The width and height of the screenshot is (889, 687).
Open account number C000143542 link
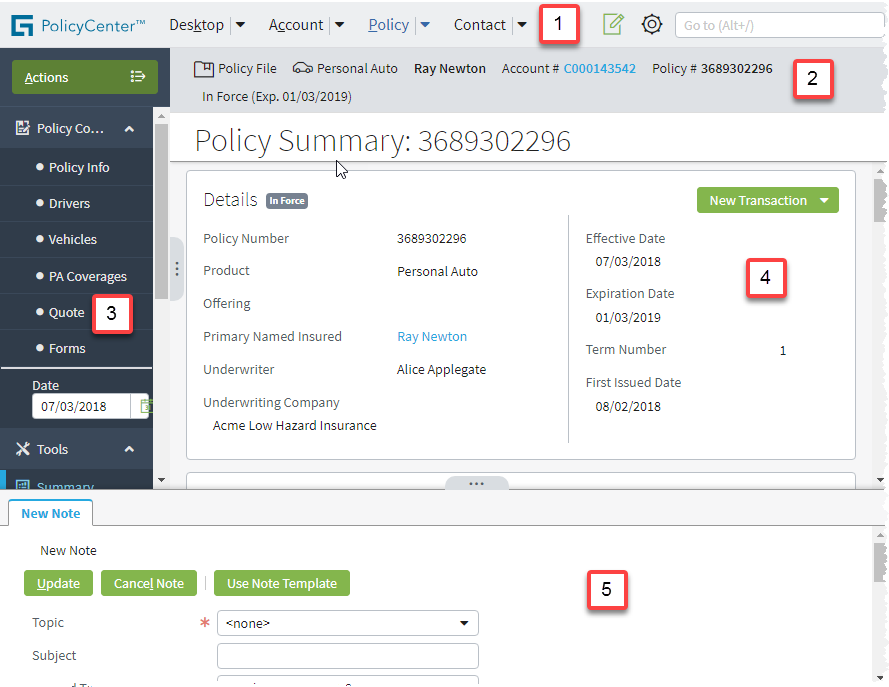pos(599,69)
